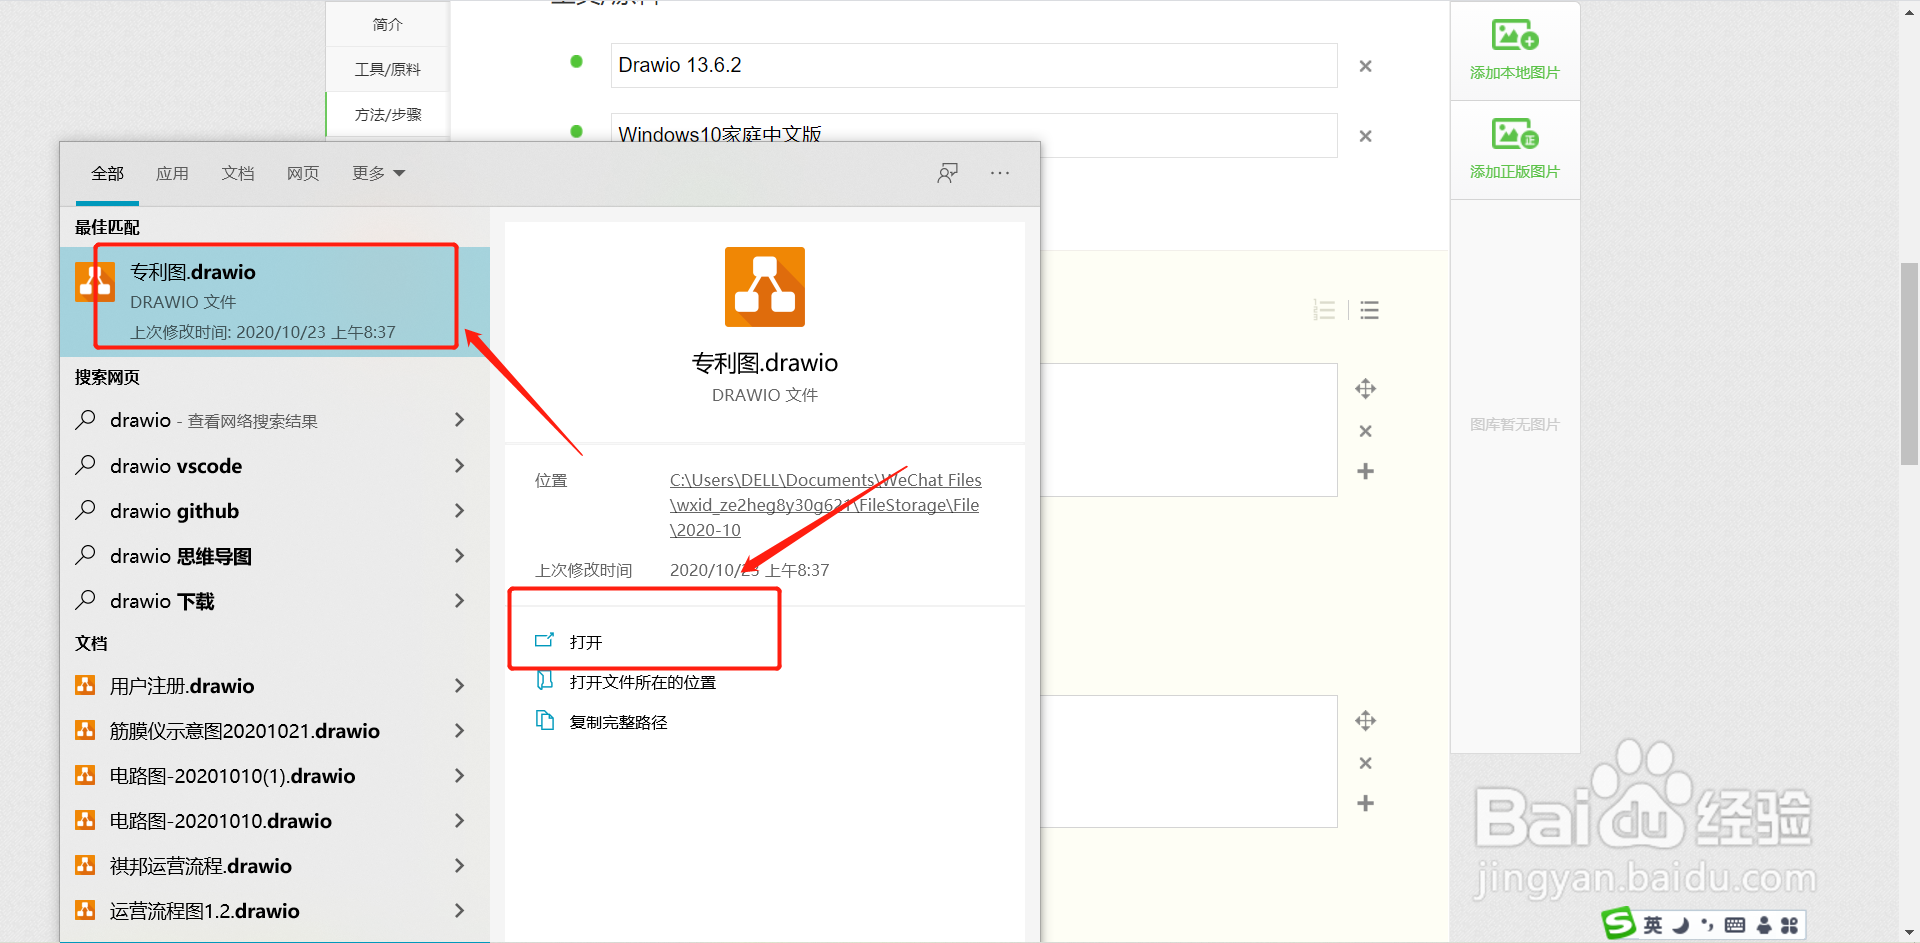Click 打开文件所在的位置 option
Viewport: 1920px width, 943px height.
click(x=643, y=682)
